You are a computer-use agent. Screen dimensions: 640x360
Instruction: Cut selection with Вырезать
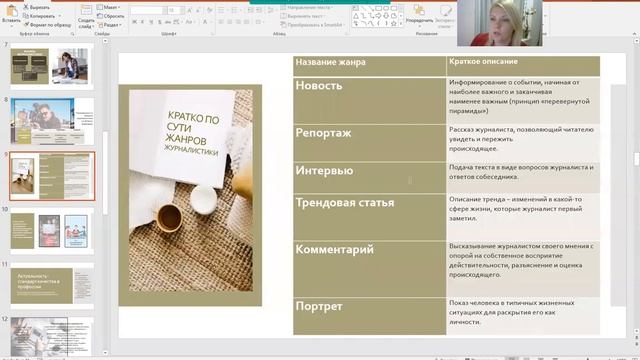[36, 7]
